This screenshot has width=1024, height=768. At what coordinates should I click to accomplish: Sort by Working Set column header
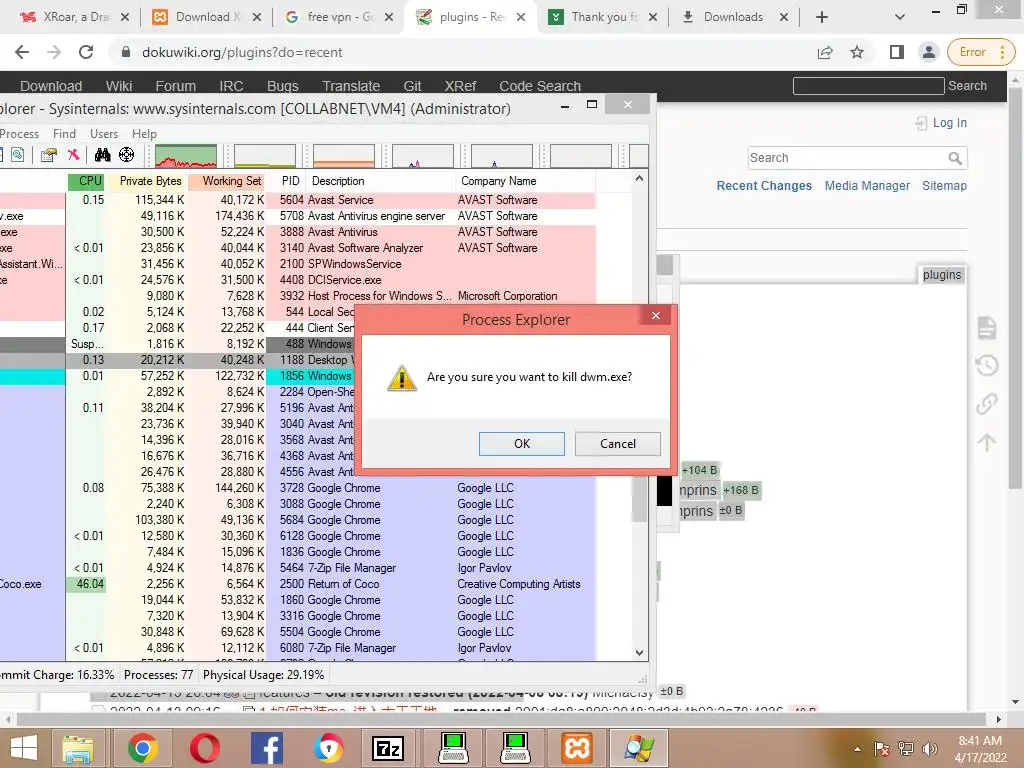click(227, 181)
